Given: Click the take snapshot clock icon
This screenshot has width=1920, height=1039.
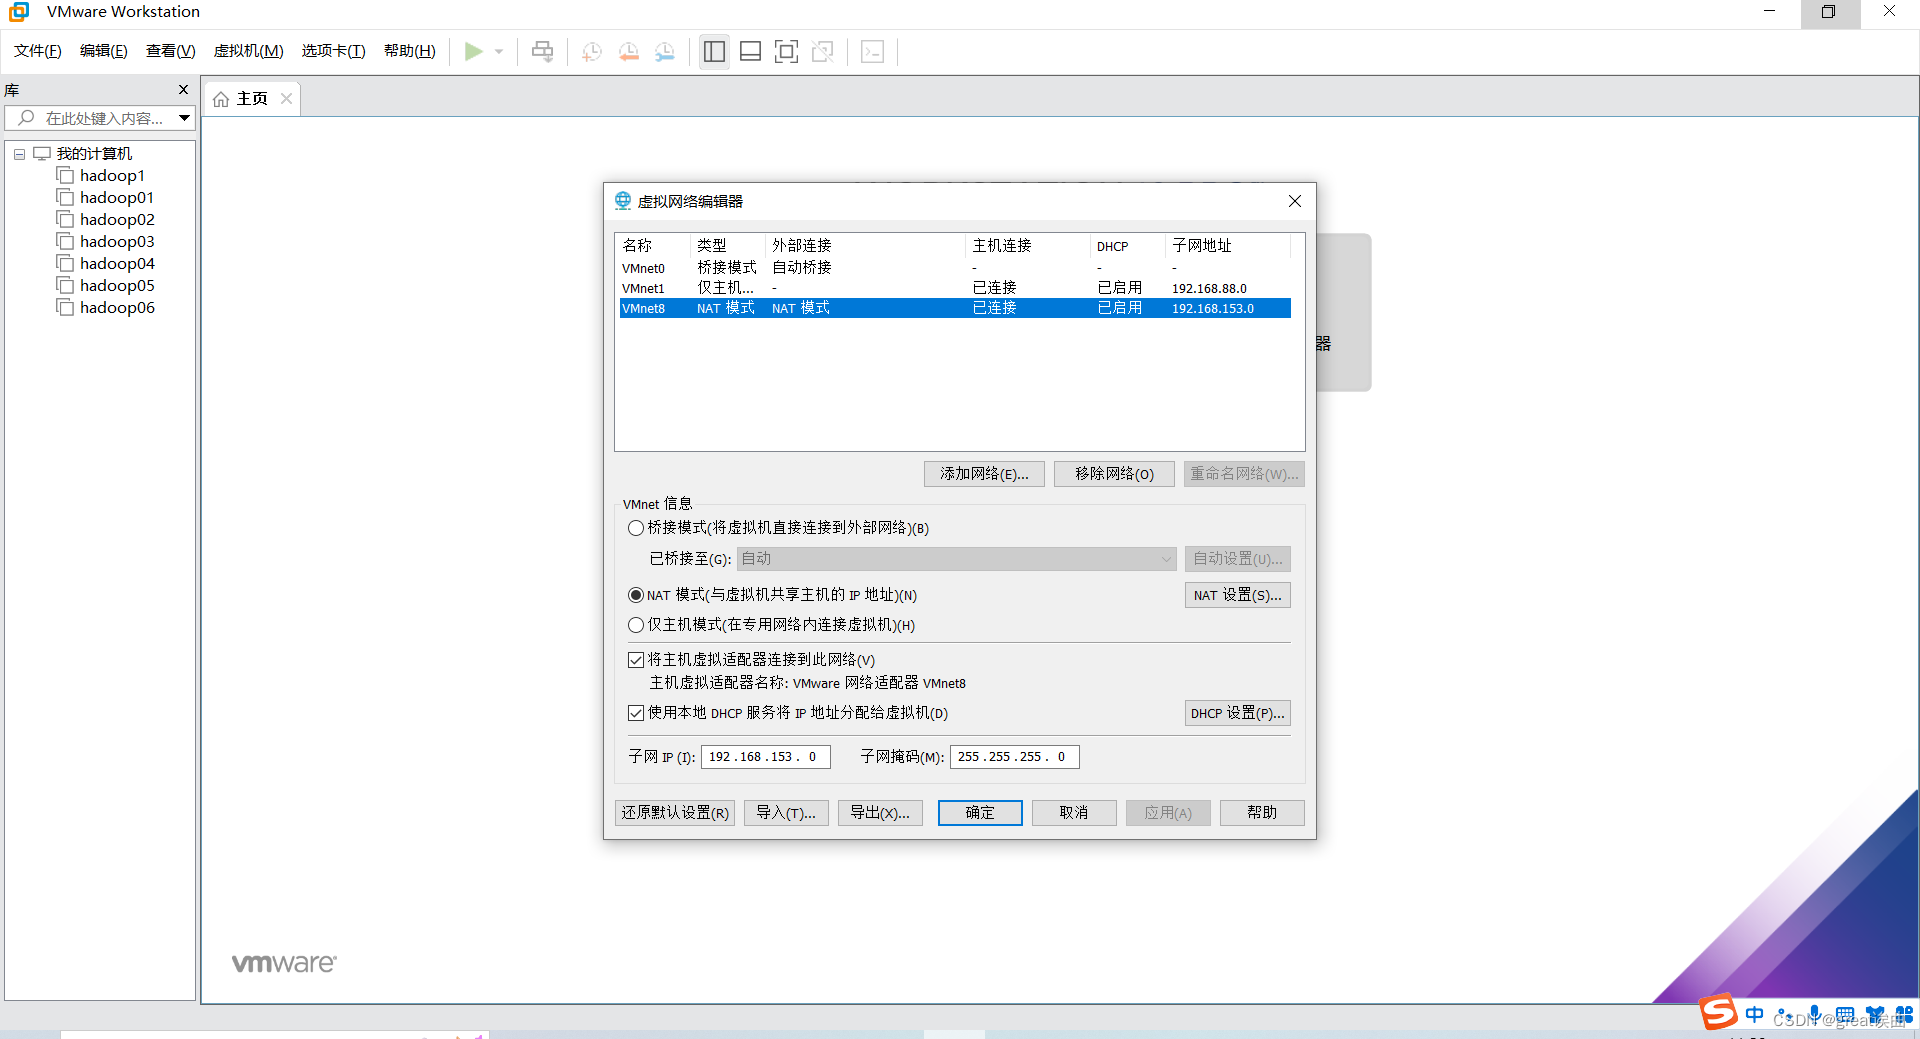Looking at the screenshot, I should coord(592,51).
